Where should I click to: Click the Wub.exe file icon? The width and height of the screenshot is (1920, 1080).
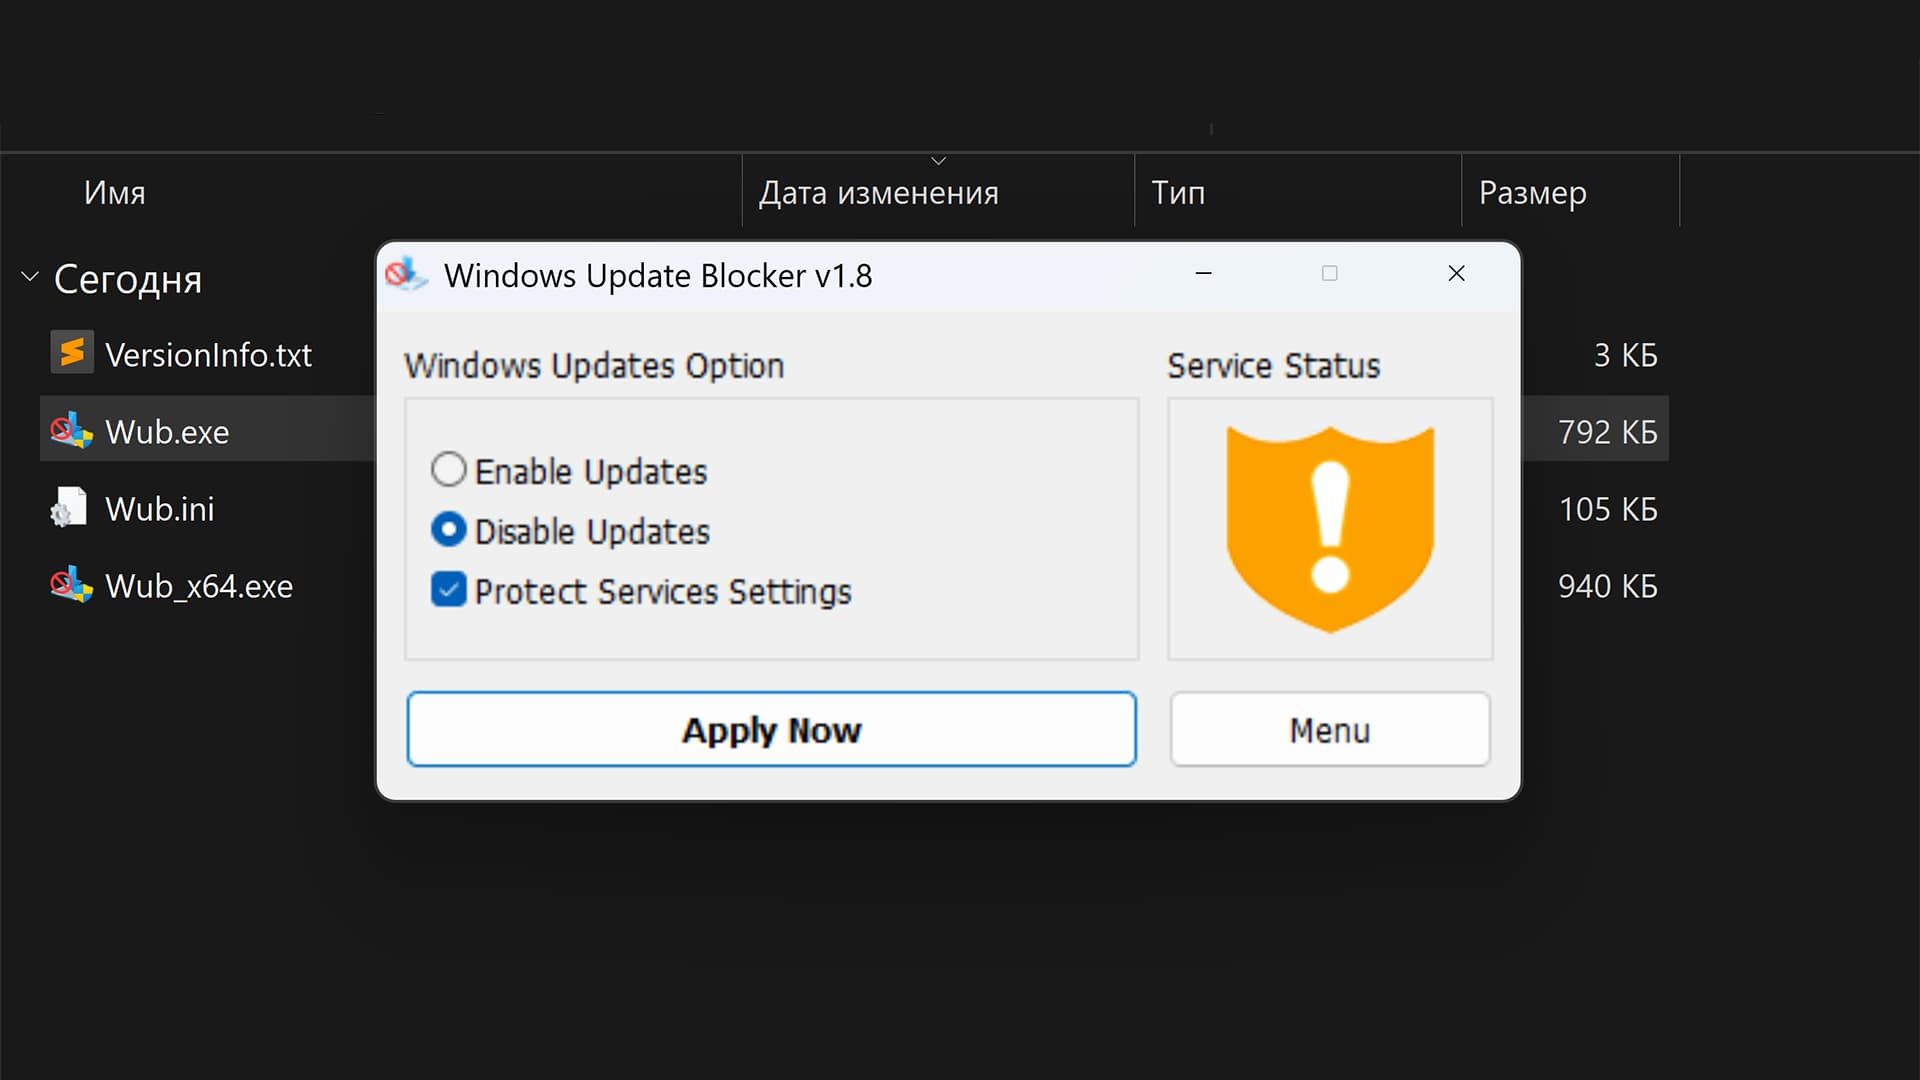click(72, 430)
